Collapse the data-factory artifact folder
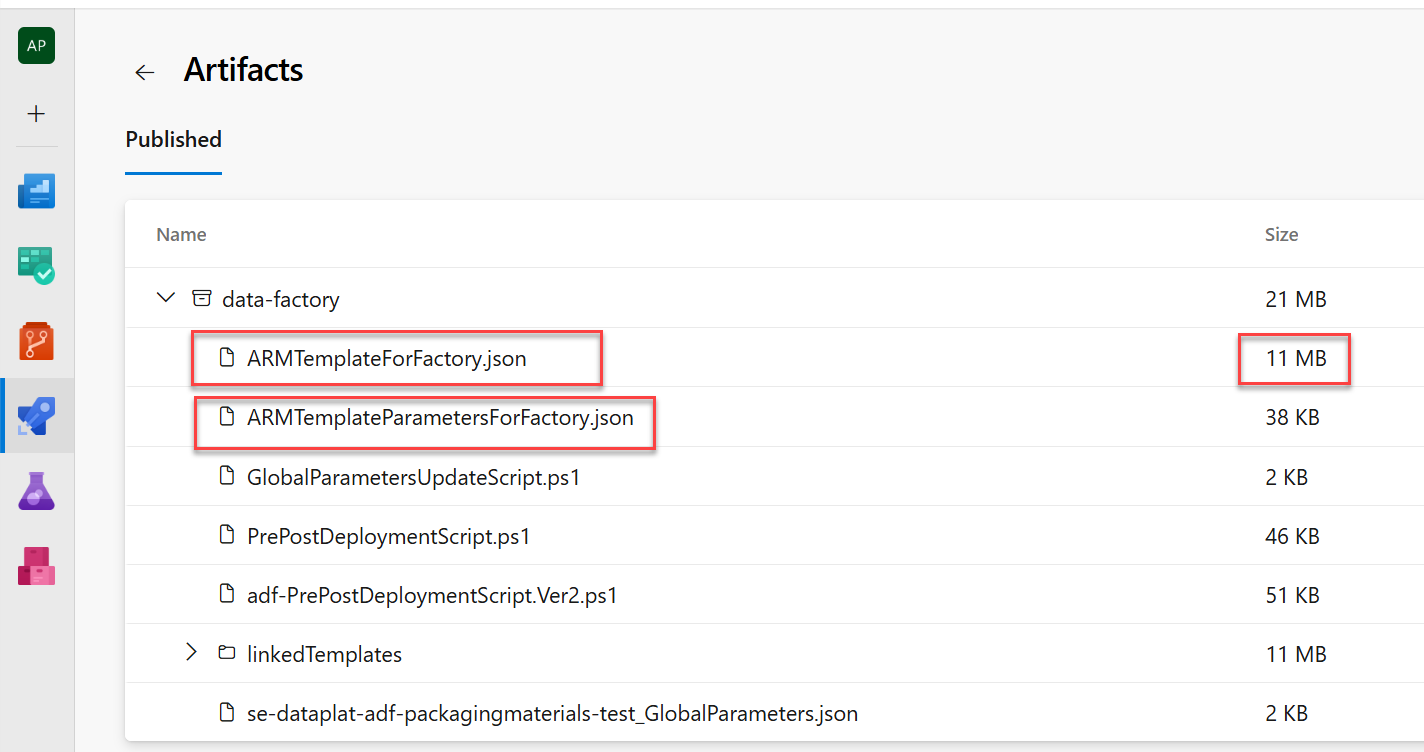This screenshot has height=752, width=1424. 166,298
